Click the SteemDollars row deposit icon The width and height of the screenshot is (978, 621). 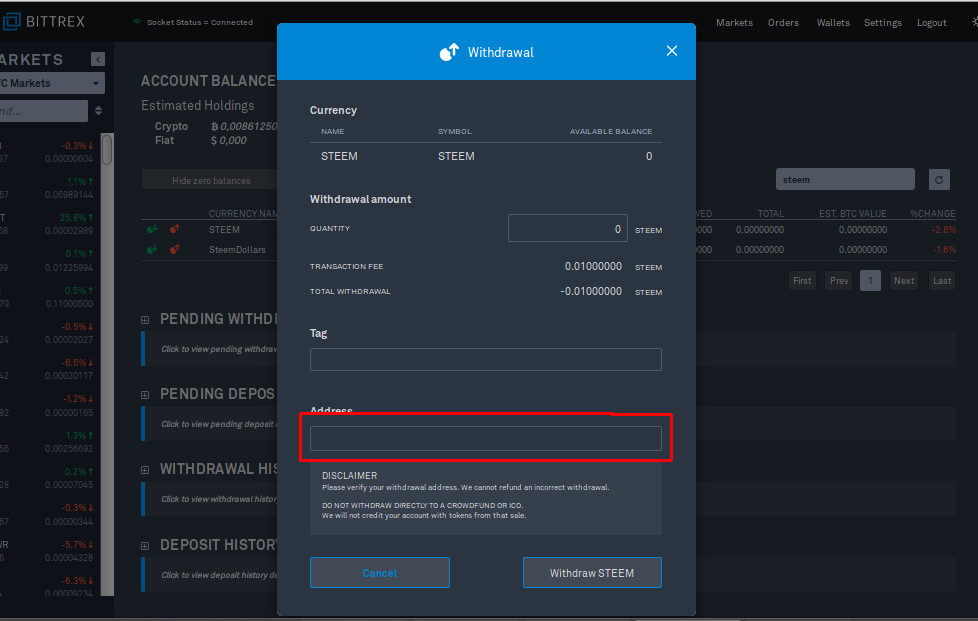pyautogui.click(x=152, y=249)
